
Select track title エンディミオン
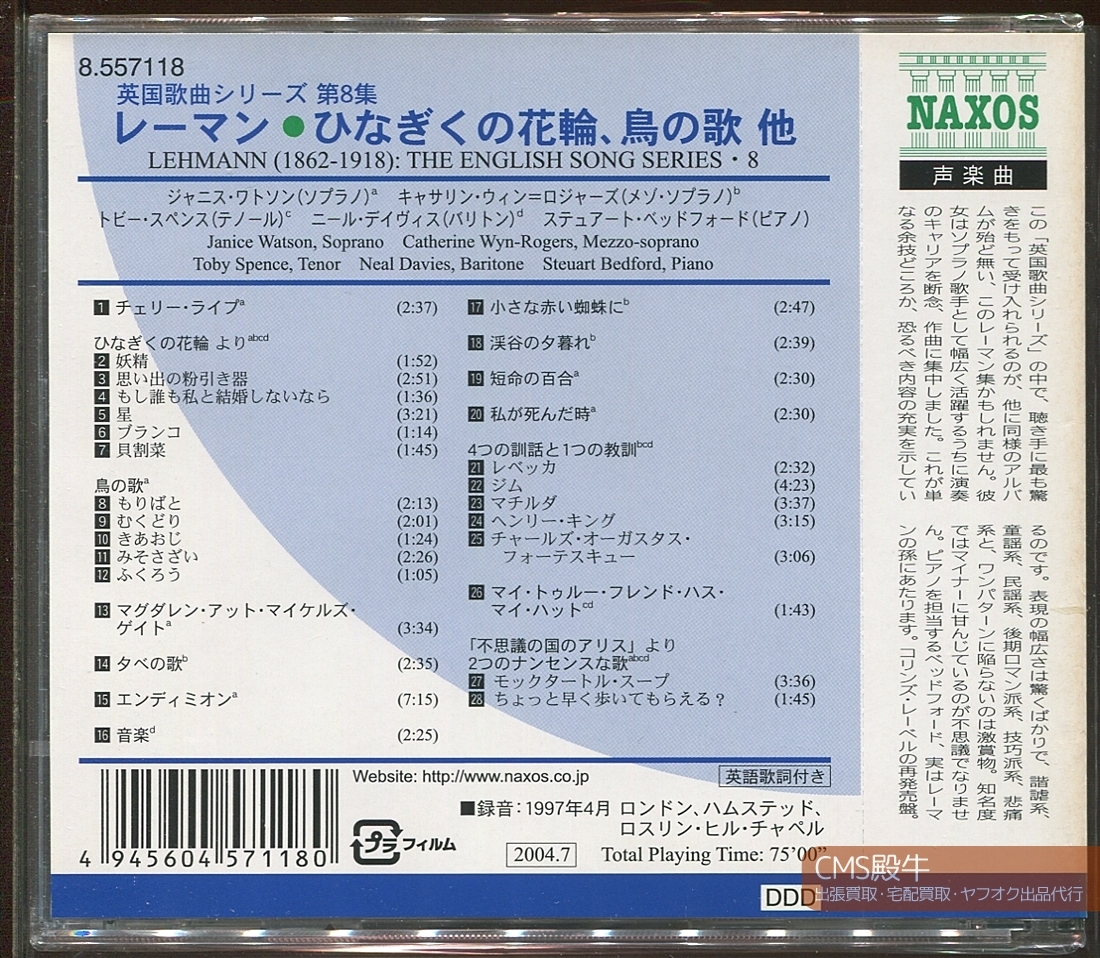pos(176,699)
